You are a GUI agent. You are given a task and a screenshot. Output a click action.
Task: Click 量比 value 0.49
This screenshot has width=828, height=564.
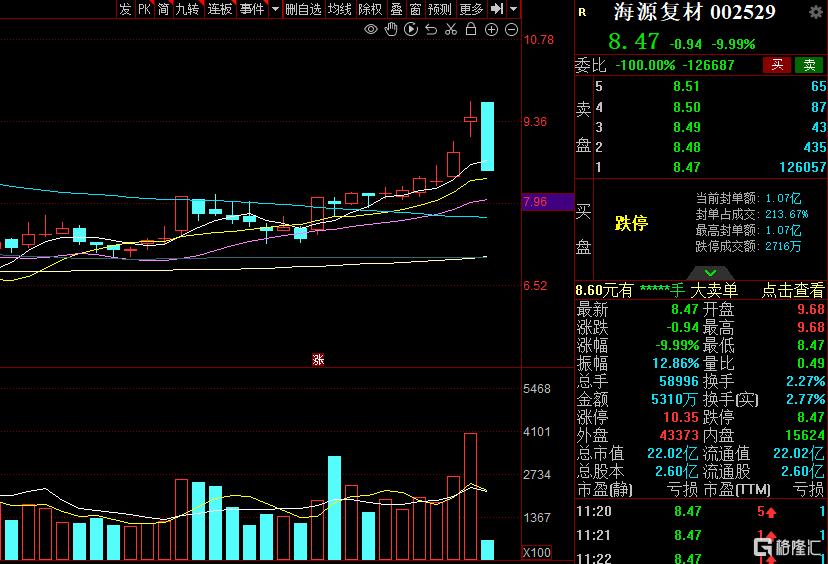[x=811, y=363]
